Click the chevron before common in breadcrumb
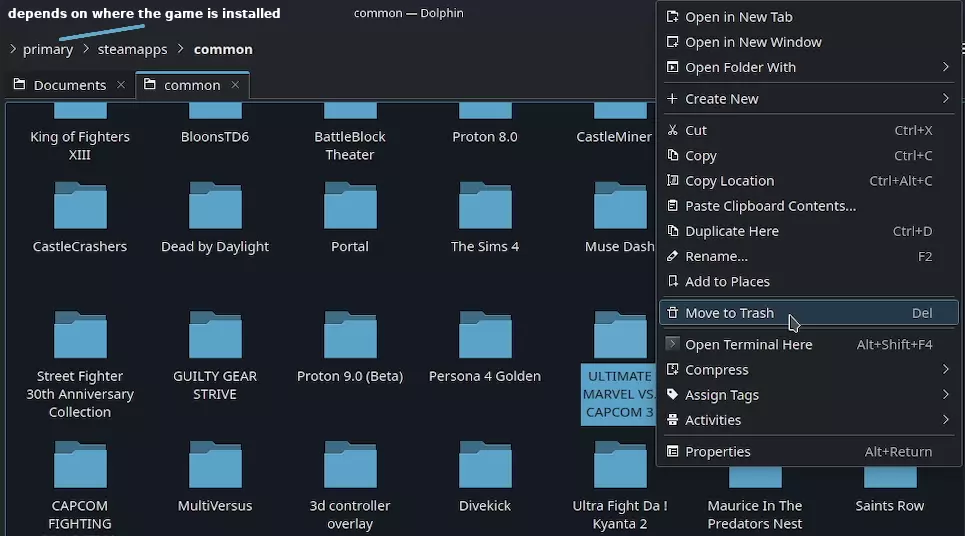The width and height of the screenshot is (965, 536). 180,49
